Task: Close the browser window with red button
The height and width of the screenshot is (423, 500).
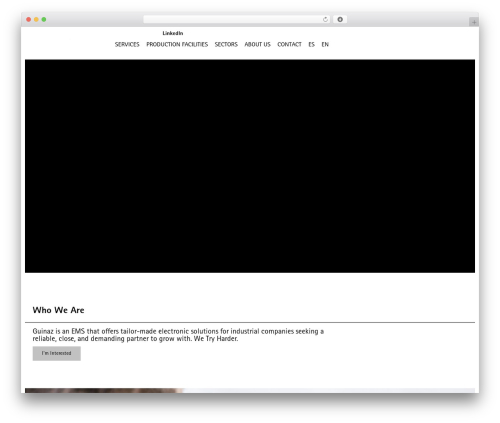Action: click(29, 20)
